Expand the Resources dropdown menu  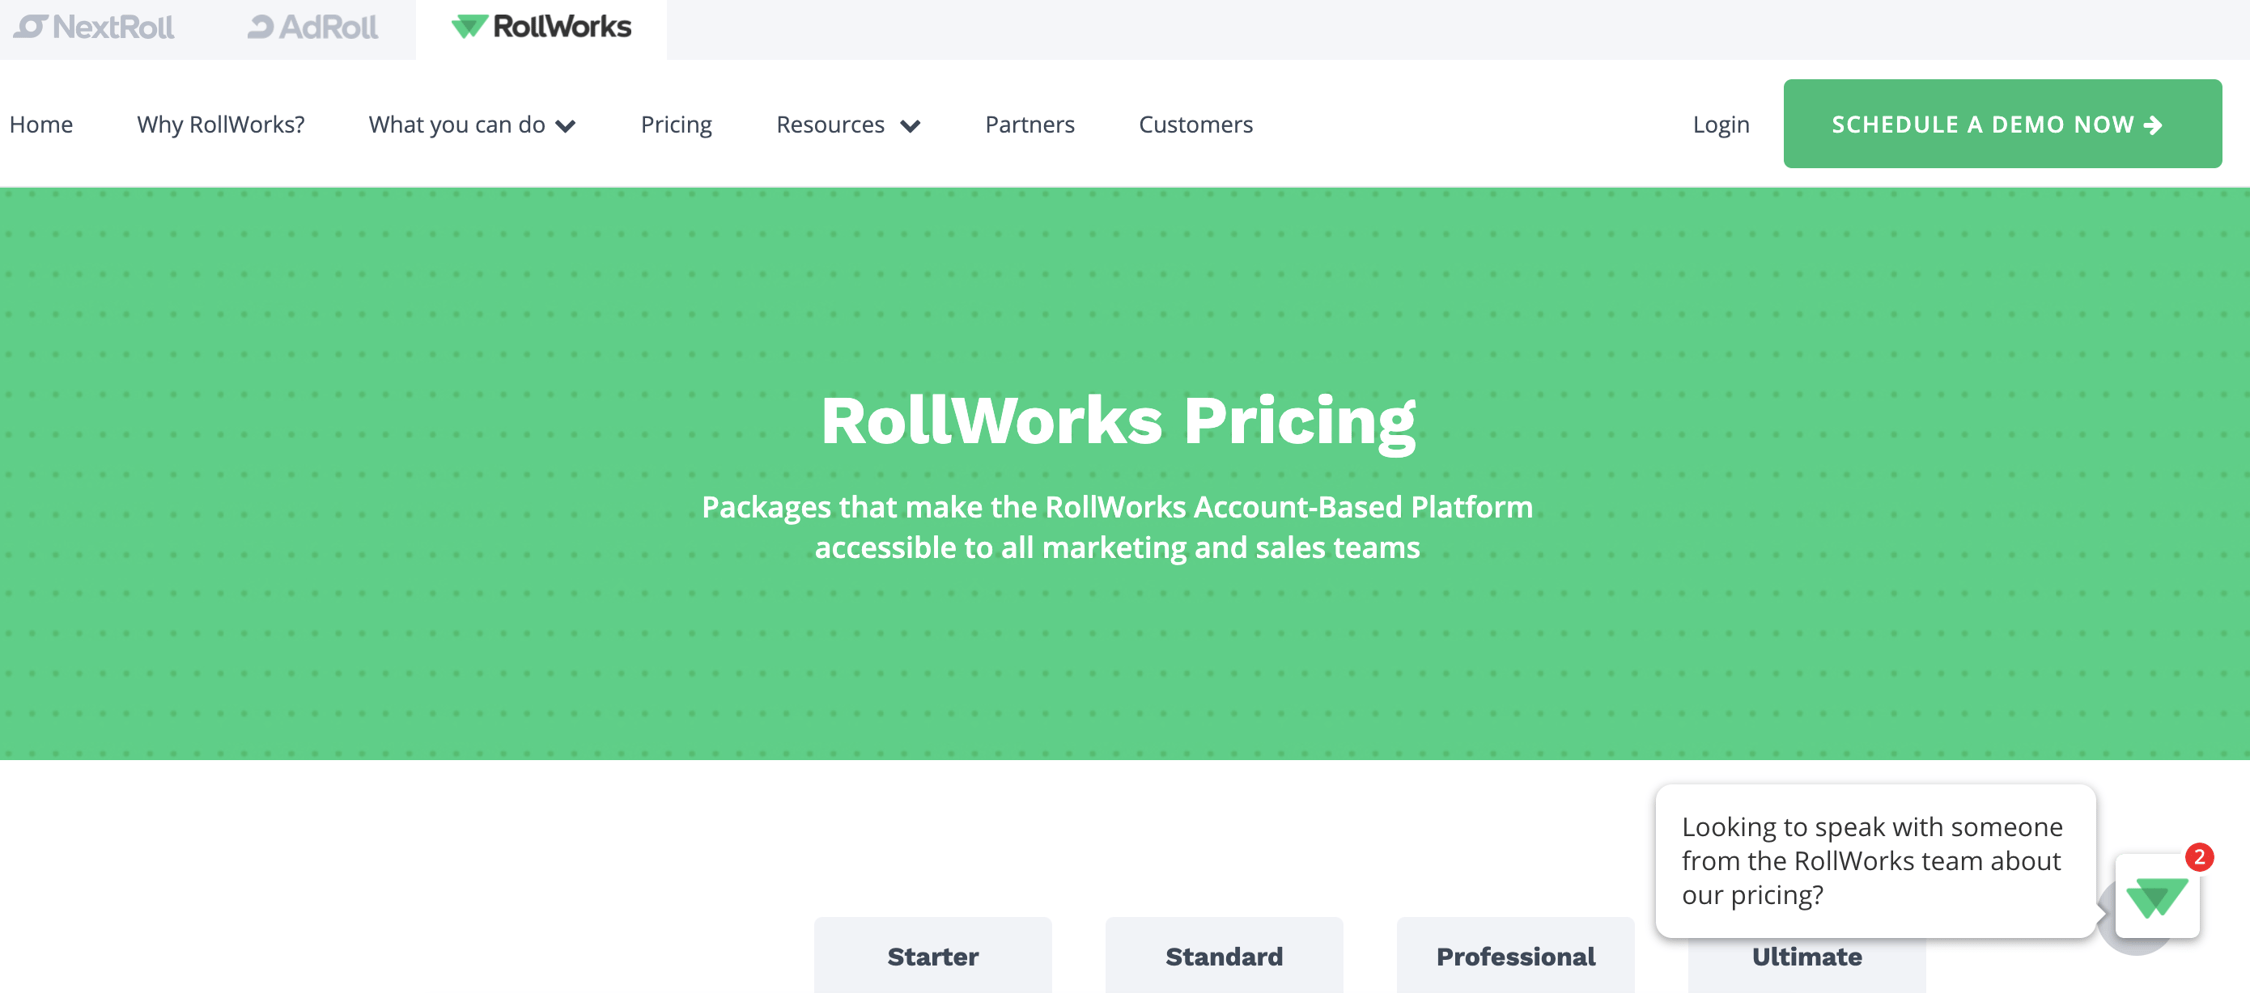(848, 125)
